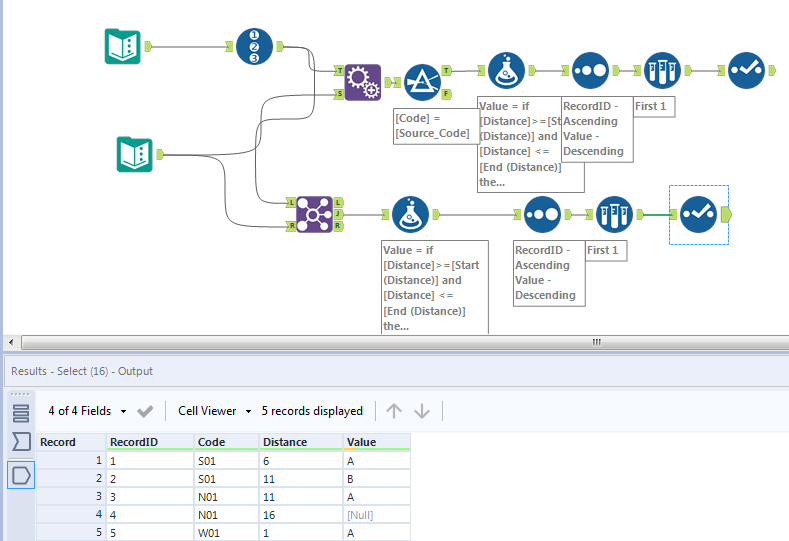Click the messages list icon in results sidebar
The image size is (789, 541).
pos(21,413)
